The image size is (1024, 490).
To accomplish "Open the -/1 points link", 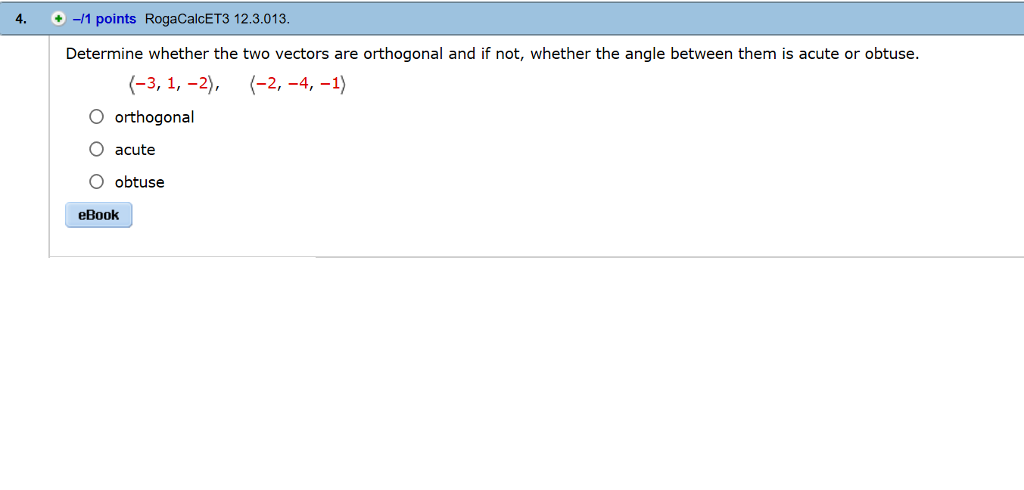I will click(105, 19).
